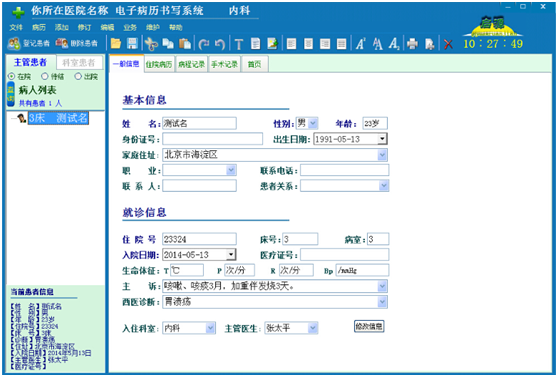Switch to the 病程记录 tab
558x377 pixels.
(x=191, y=64)
